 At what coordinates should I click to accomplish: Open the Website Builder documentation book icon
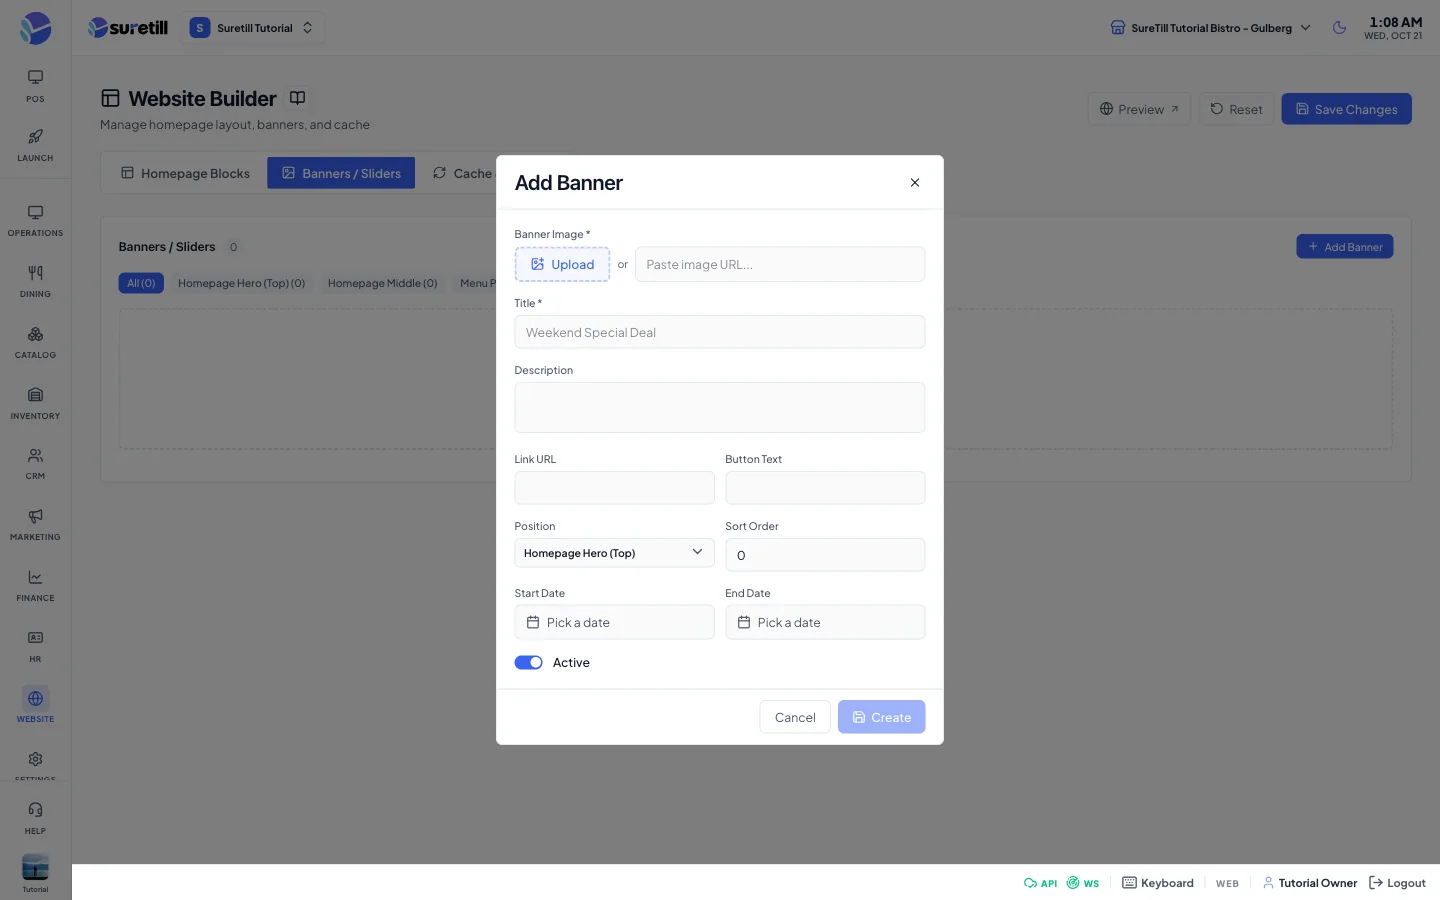[297, 98]
